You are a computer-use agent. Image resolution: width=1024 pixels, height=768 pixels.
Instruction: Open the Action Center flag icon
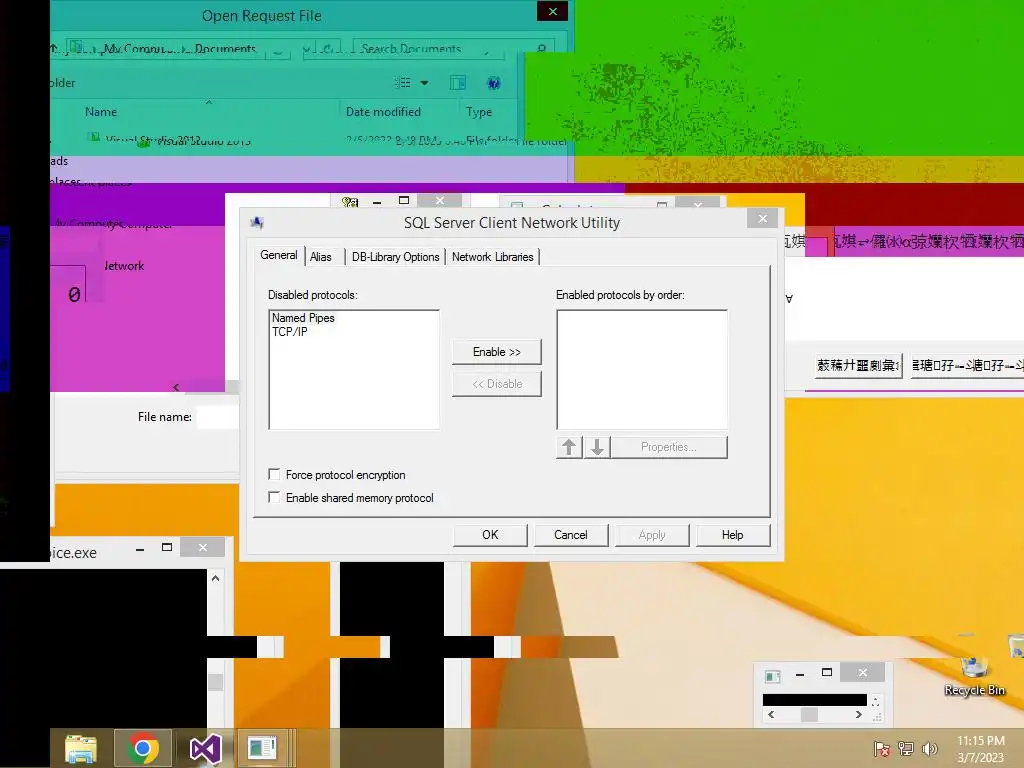[882, 748]
